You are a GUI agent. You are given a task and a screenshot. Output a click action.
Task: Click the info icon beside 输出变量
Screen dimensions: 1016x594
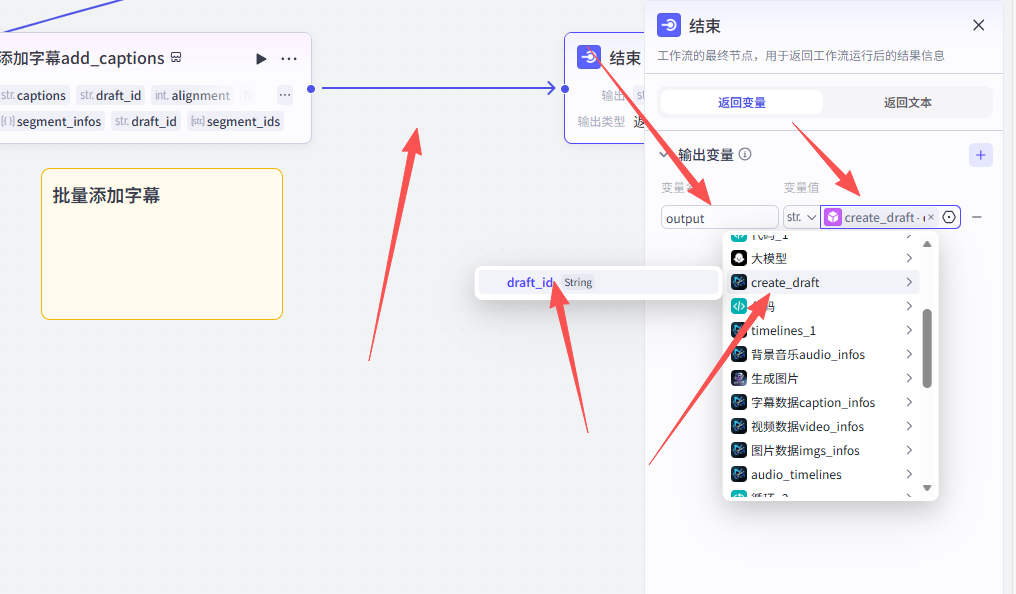(745, 155)
